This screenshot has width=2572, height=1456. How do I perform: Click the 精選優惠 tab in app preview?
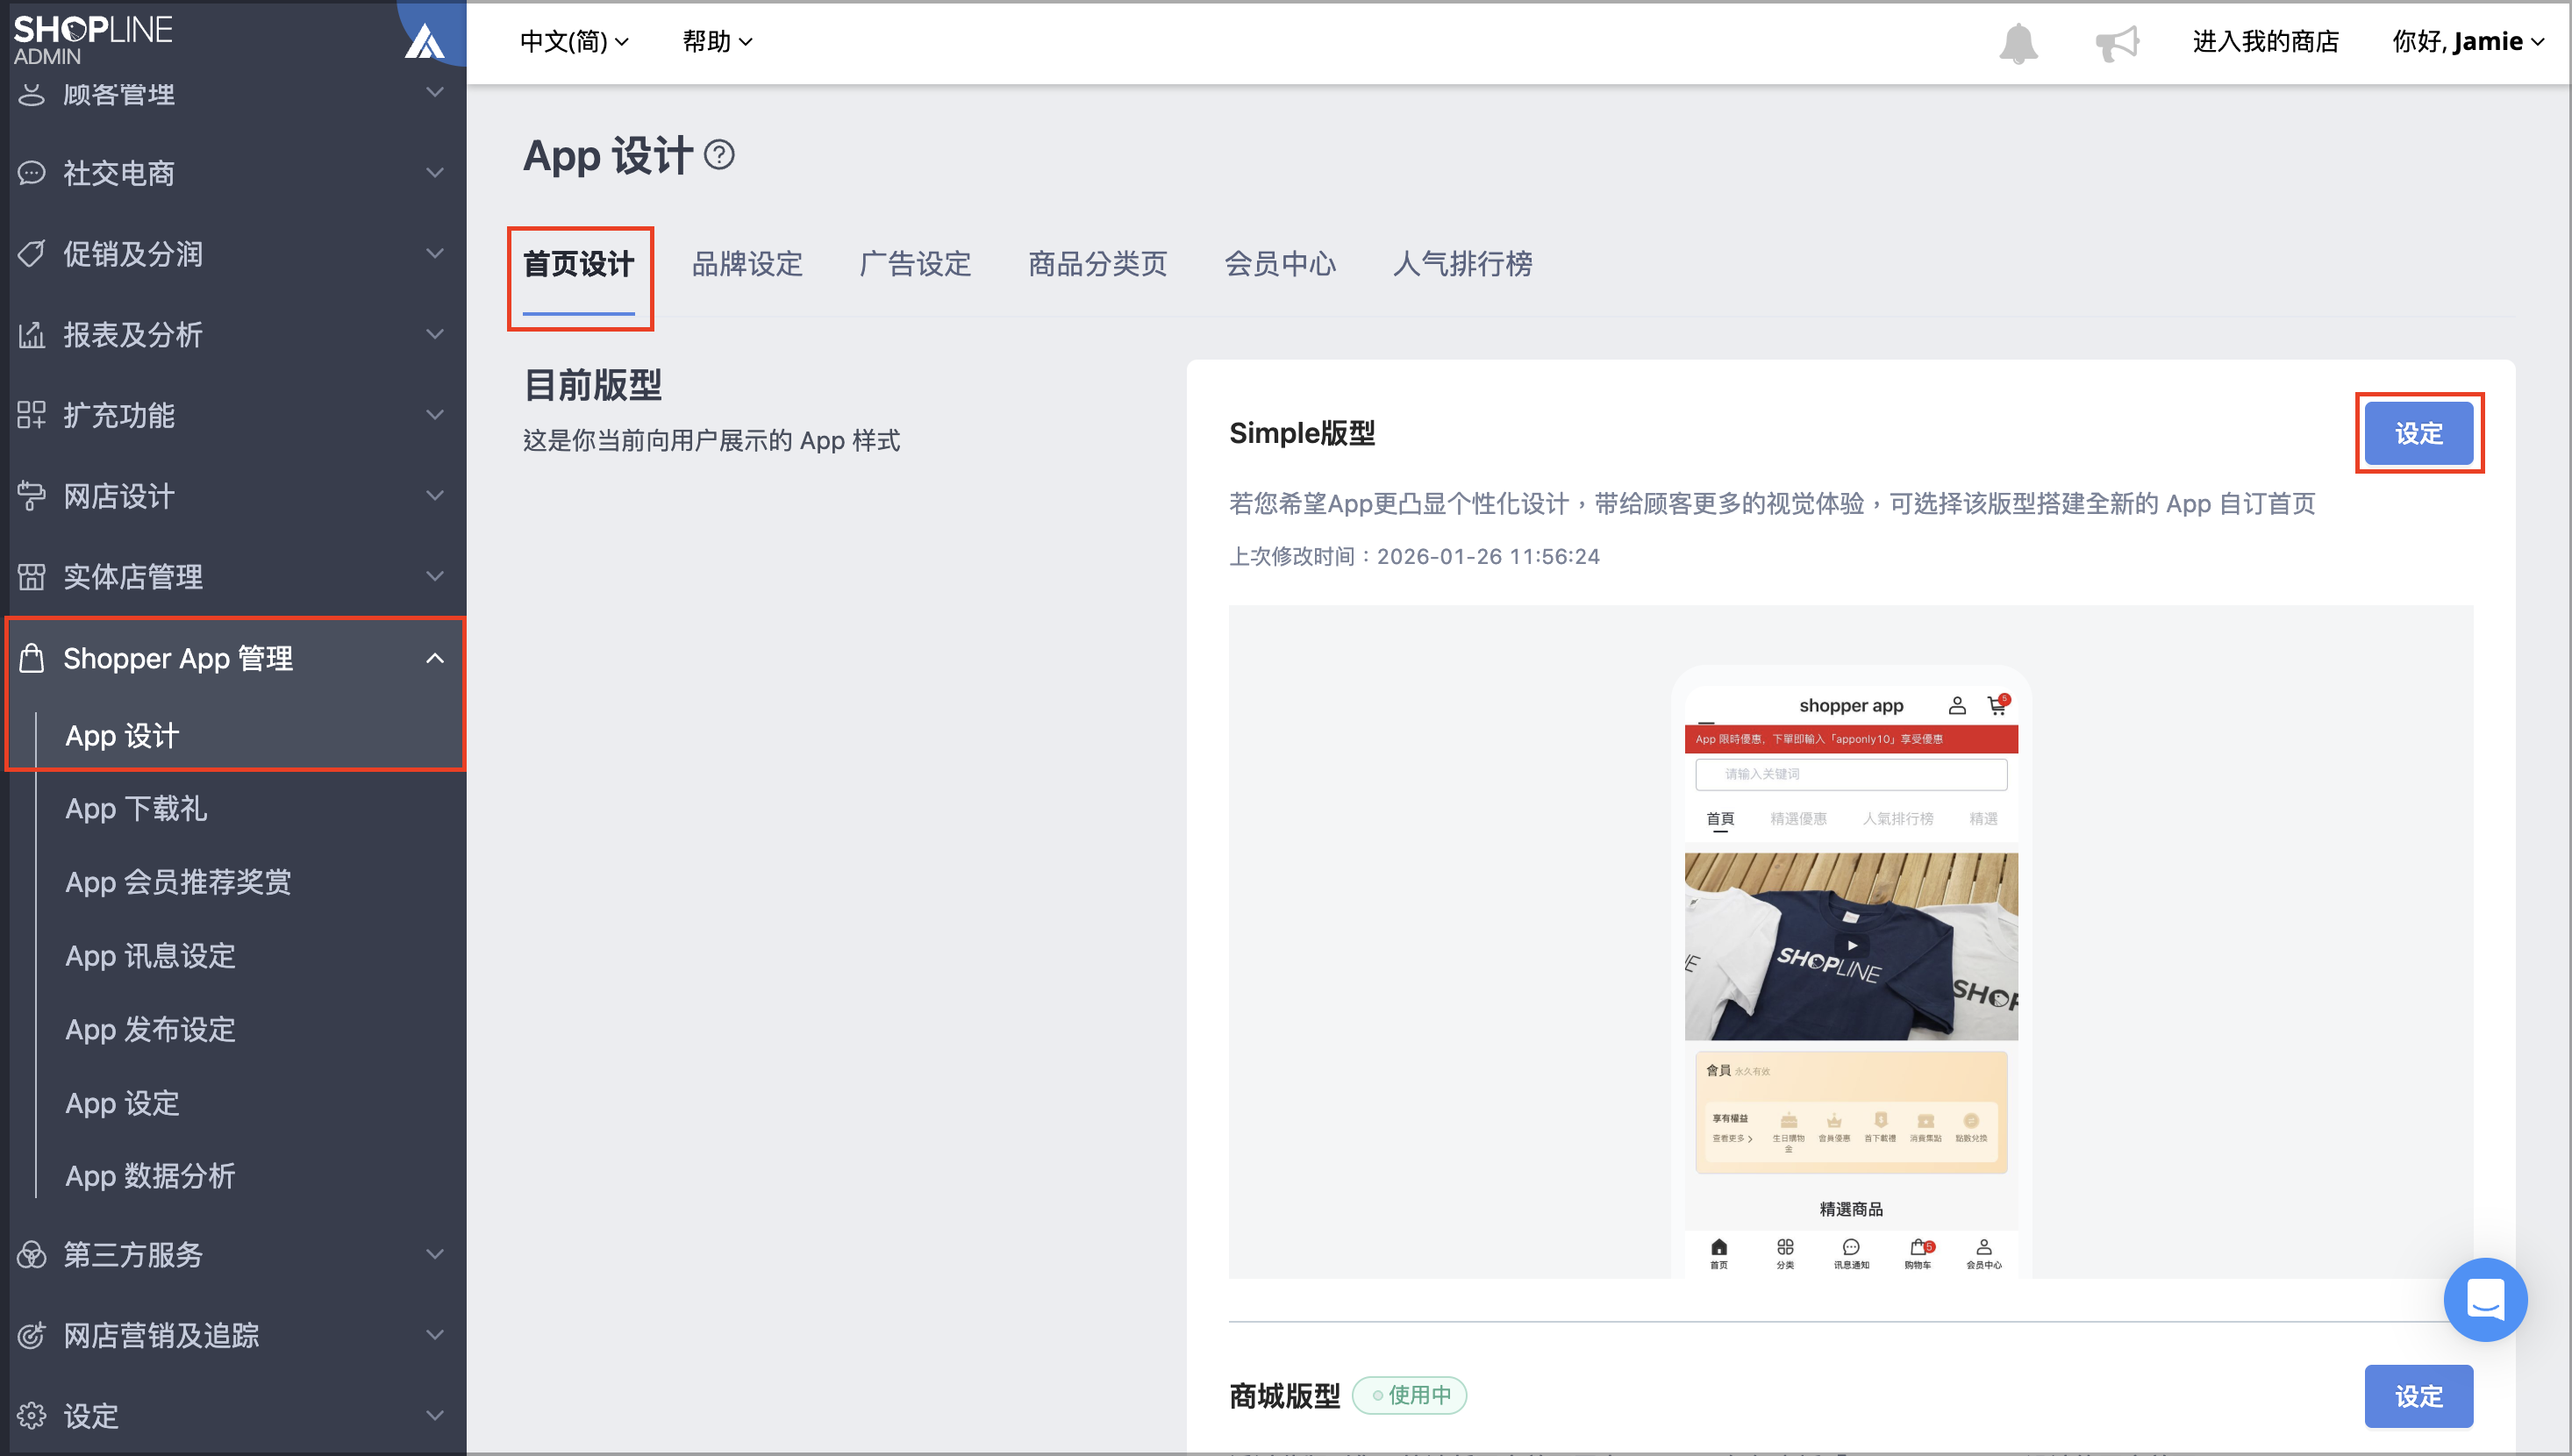coord(1798,819)
